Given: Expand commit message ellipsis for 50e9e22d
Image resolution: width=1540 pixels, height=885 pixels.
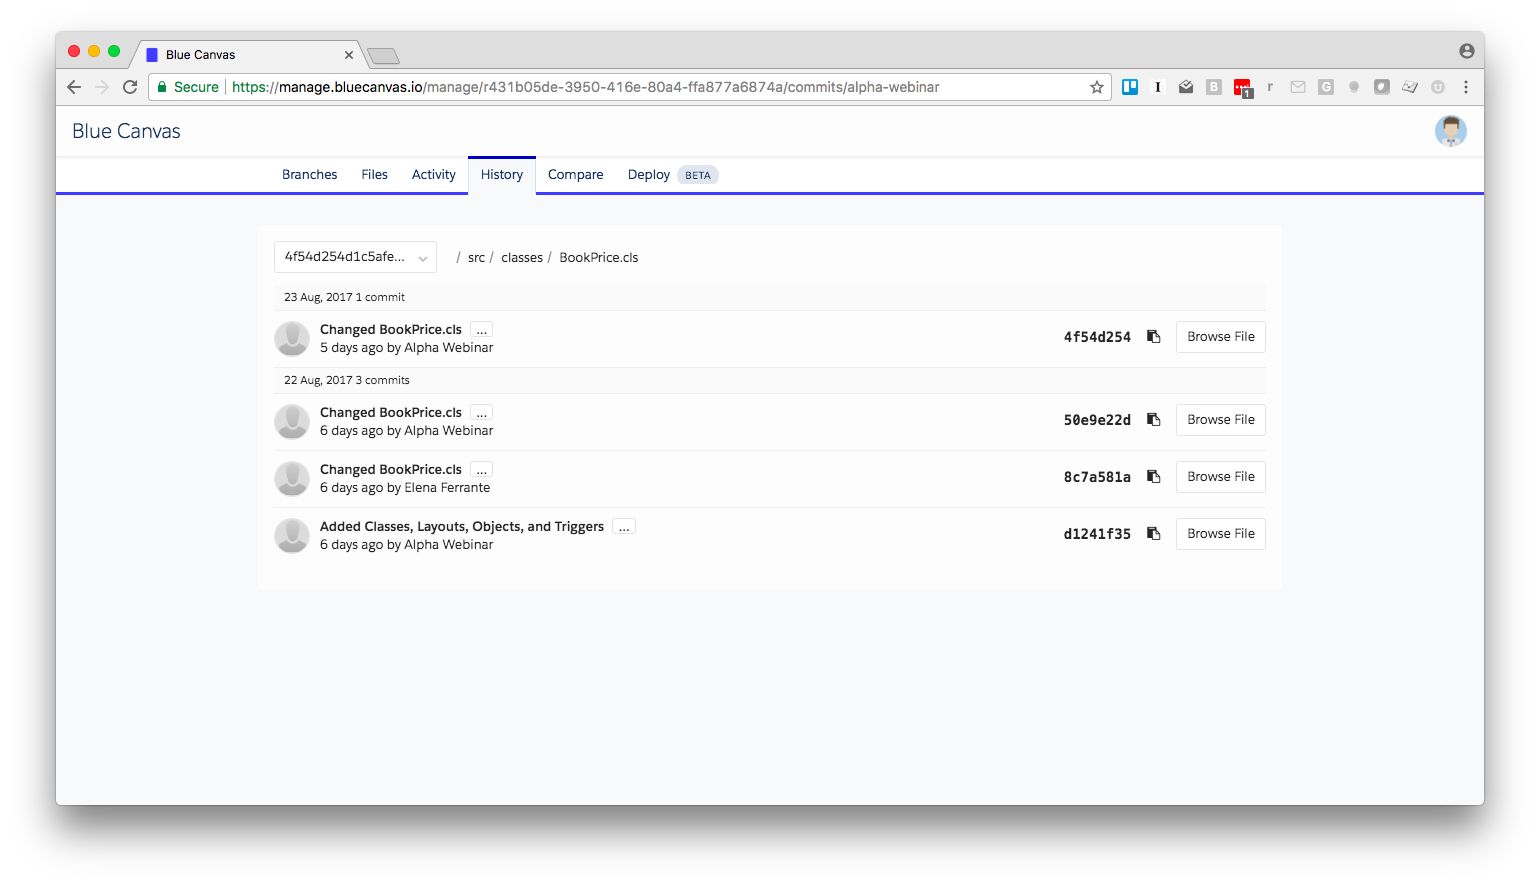Looking at the screenshot, I should pos(481,413).
